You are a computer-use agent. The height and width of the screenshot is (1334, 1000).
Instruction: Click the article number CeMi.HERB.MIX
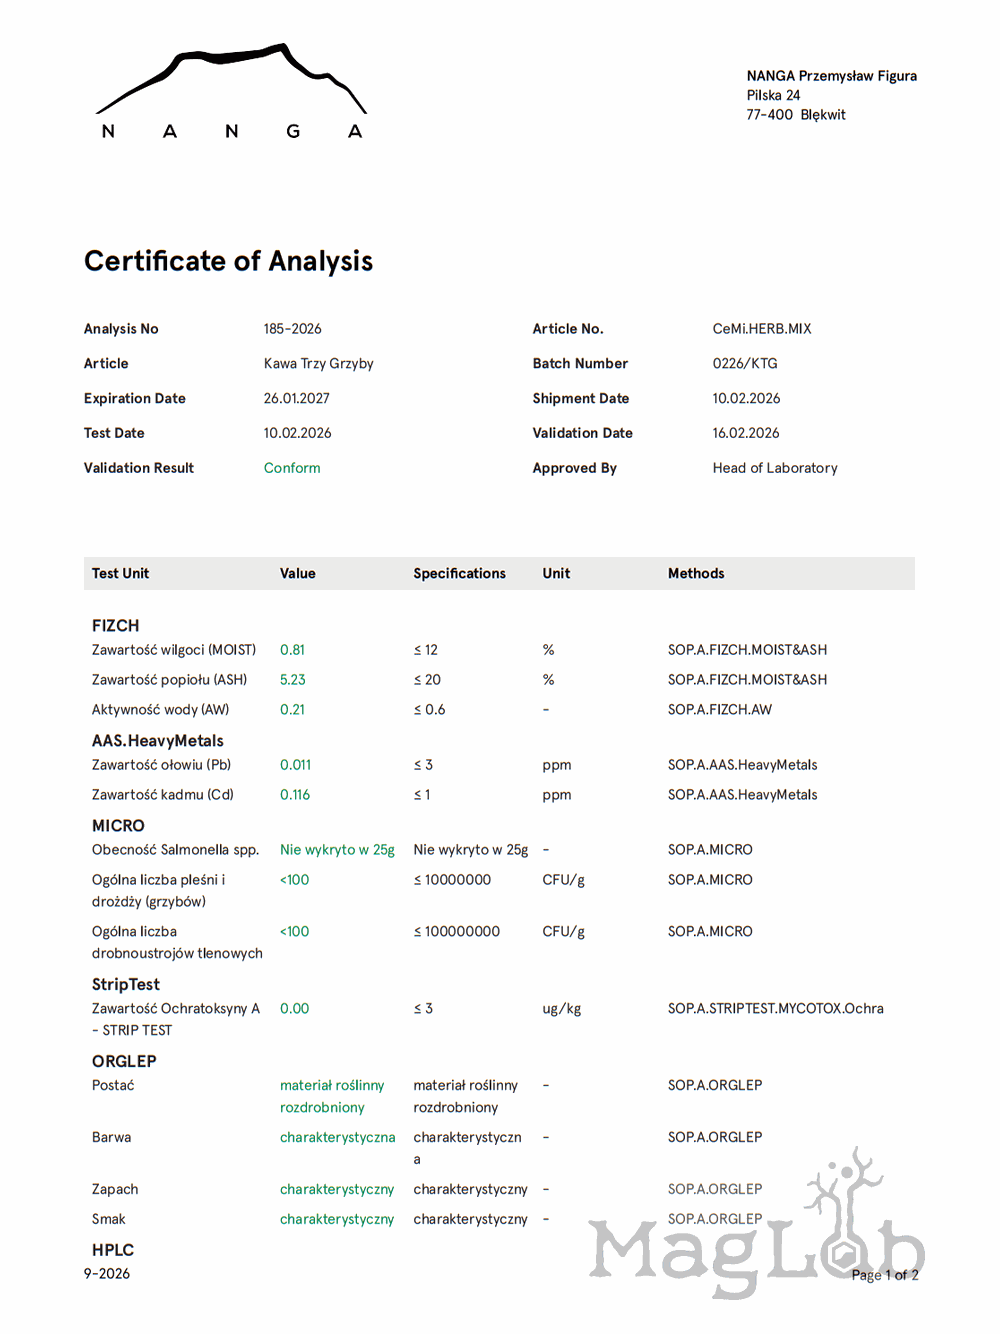tap(761, 329)
